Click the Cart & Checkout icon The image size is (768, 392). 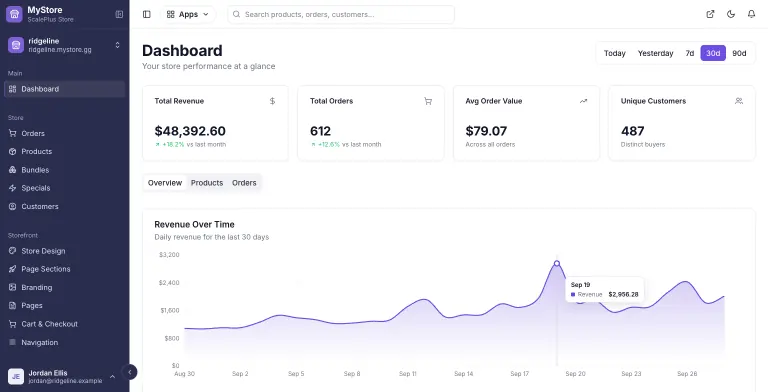point(13,324)
